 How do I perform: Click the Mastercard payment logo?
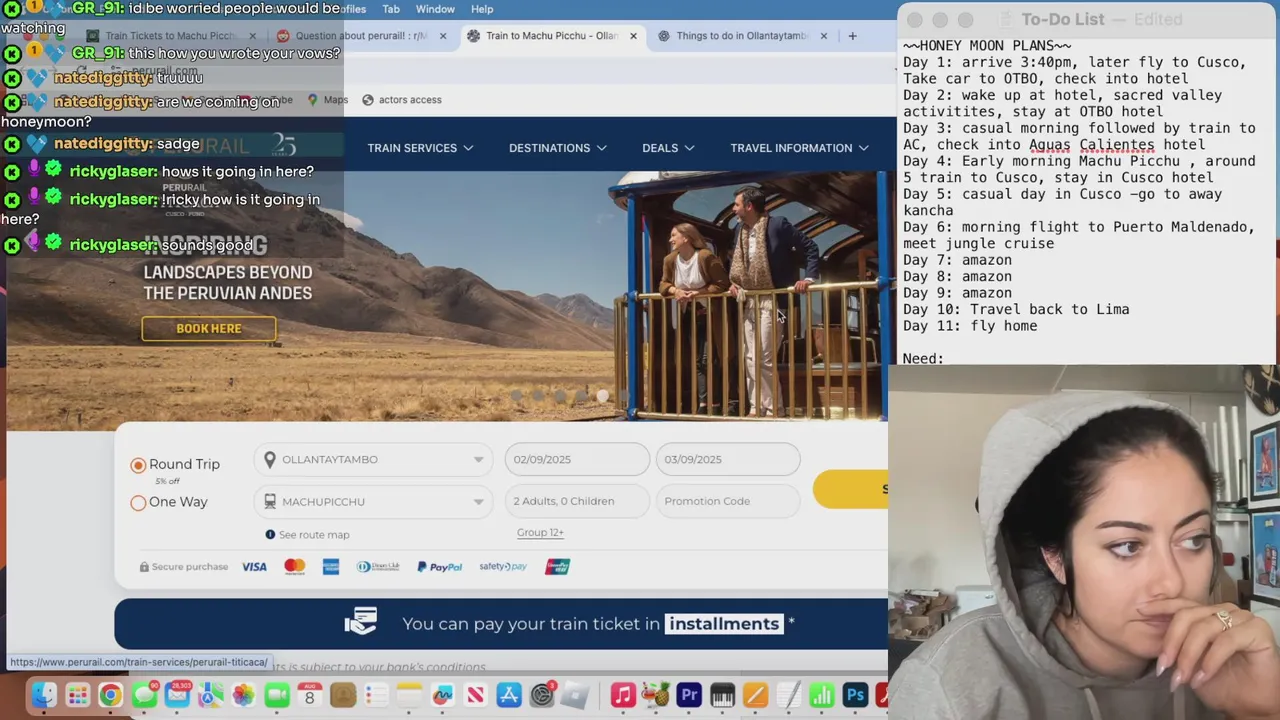pos(294,566)
